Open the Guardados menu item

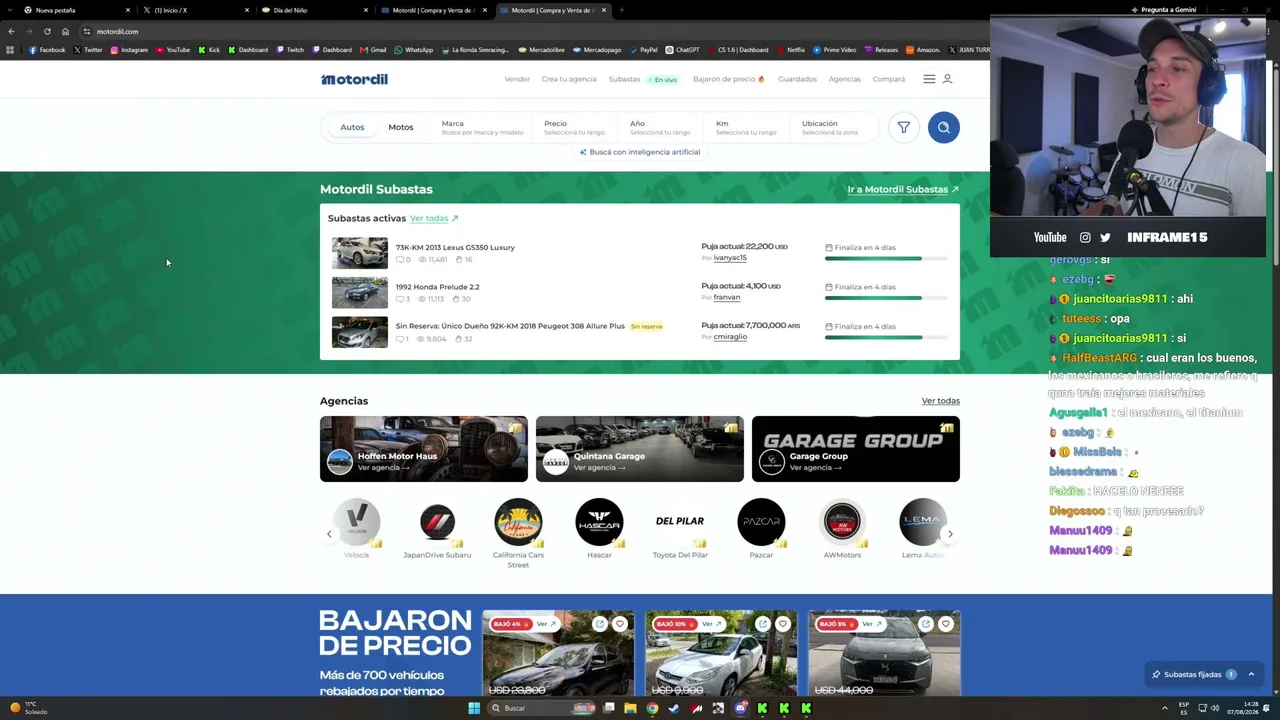click(797, 79)
